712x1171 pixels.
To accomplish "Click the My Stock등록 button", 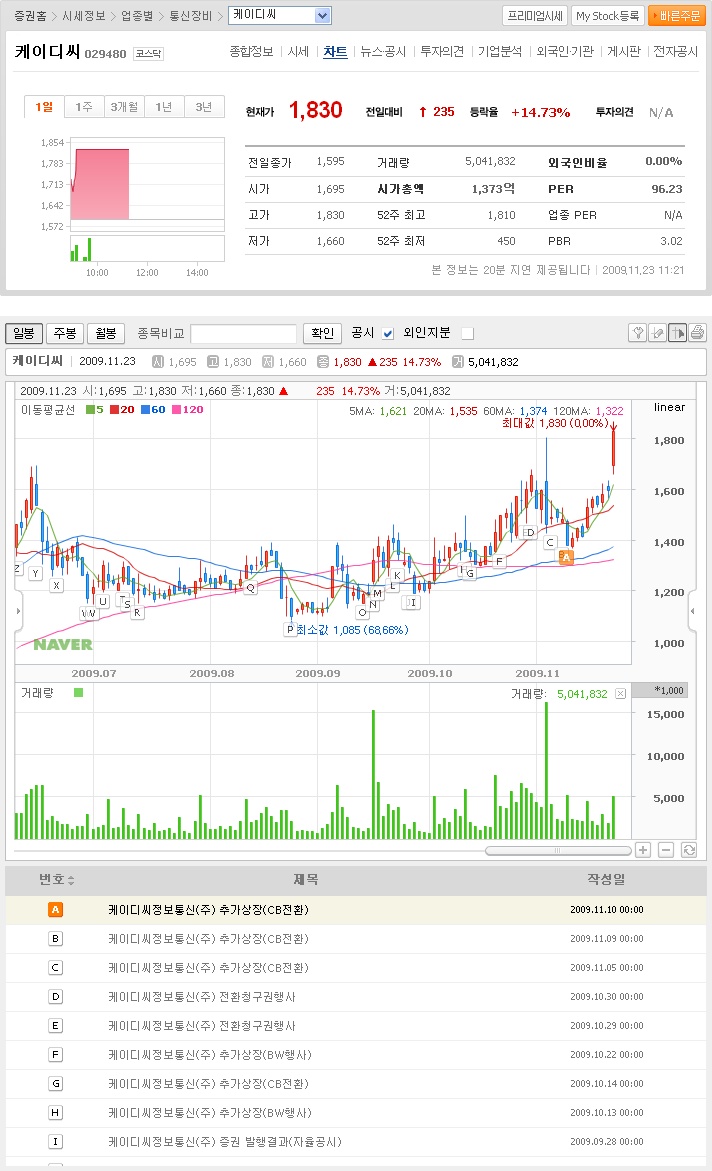I will coord(607,16).
